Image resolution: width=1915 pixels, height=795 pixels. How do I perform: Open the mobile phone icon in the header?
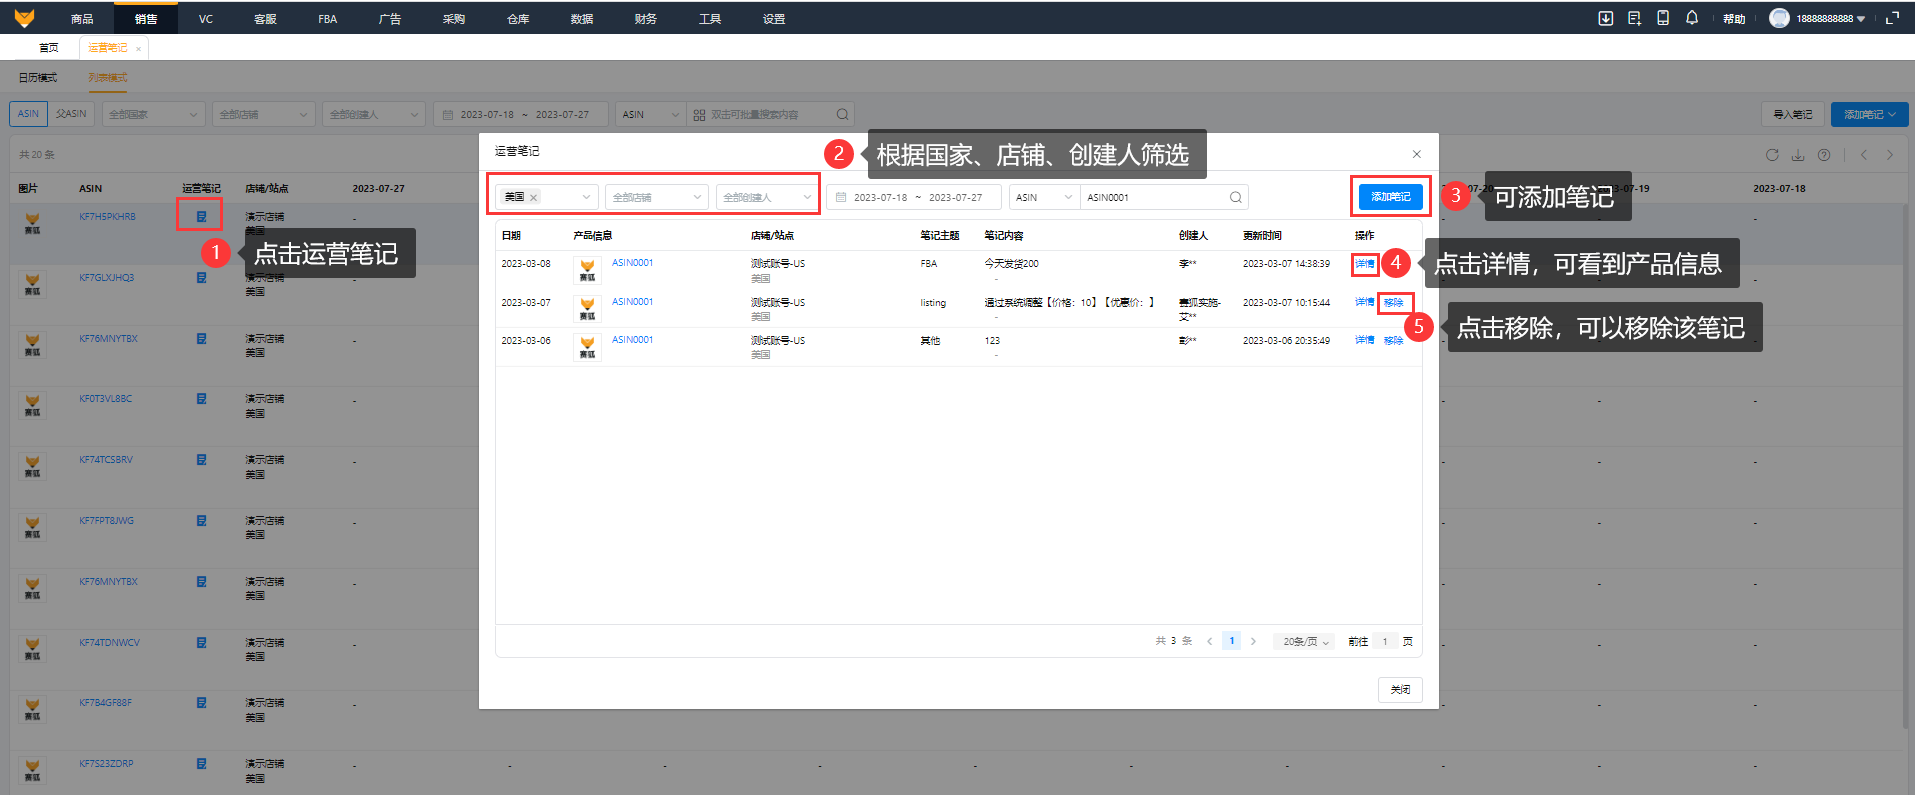click(1663, 18)
